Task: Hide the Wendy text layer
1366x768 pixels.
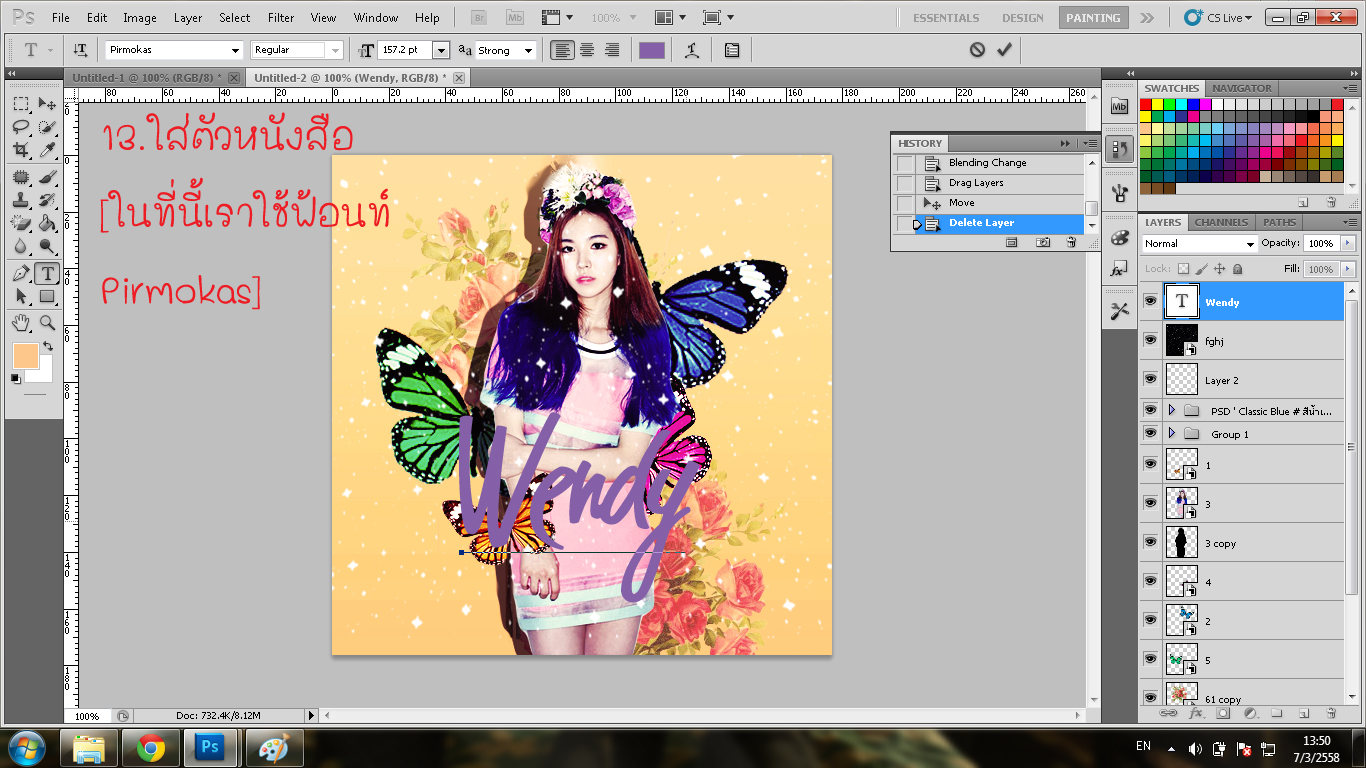Action: tap(1150, 301)
